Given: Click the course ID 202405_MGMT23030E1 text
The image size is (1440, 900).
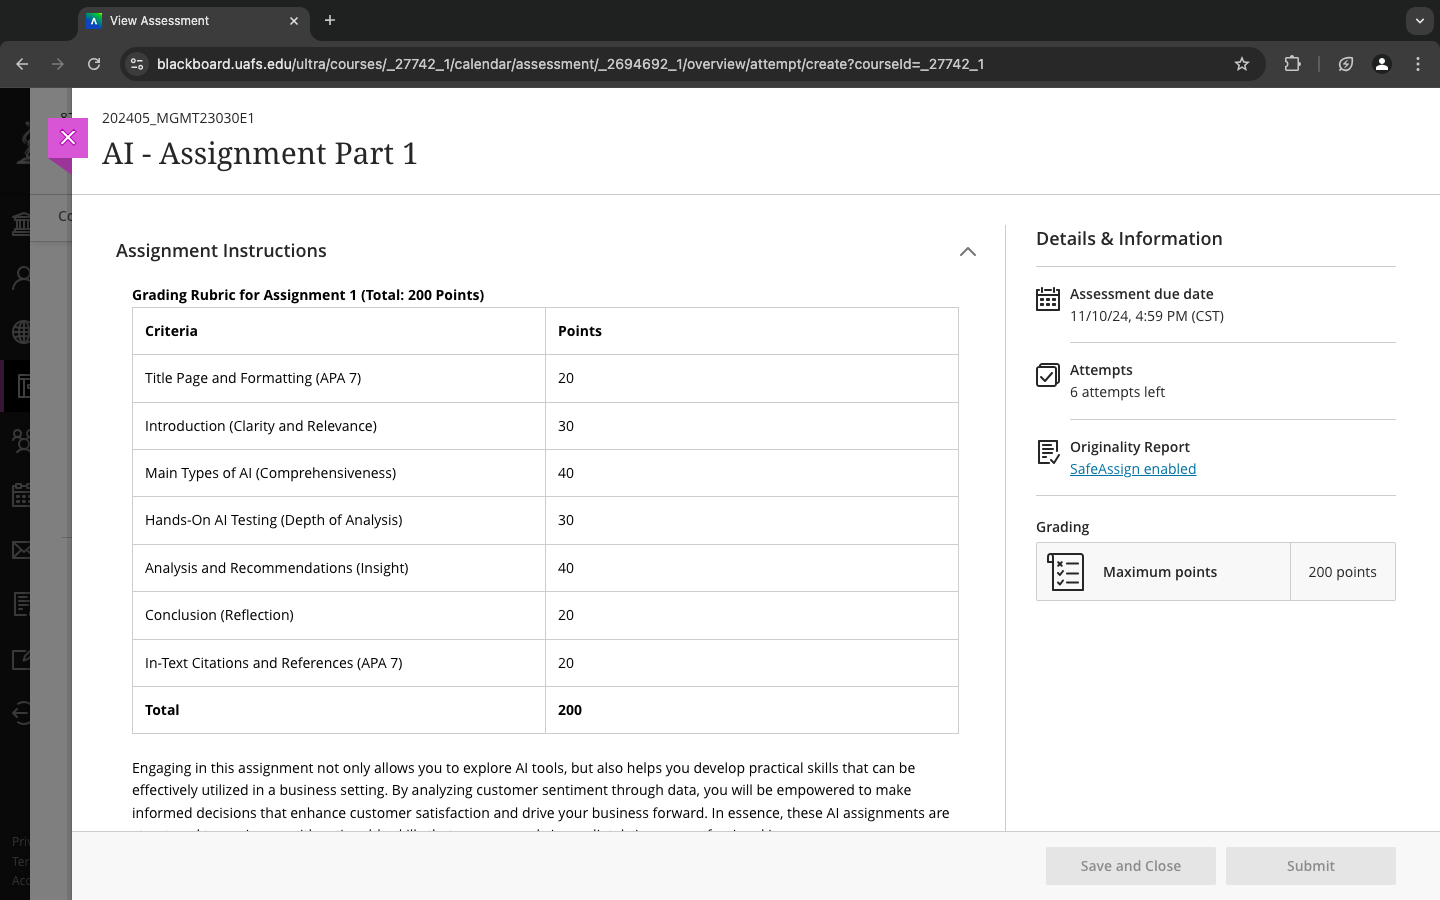Looking at the screenshot, I should click(178, 118).
